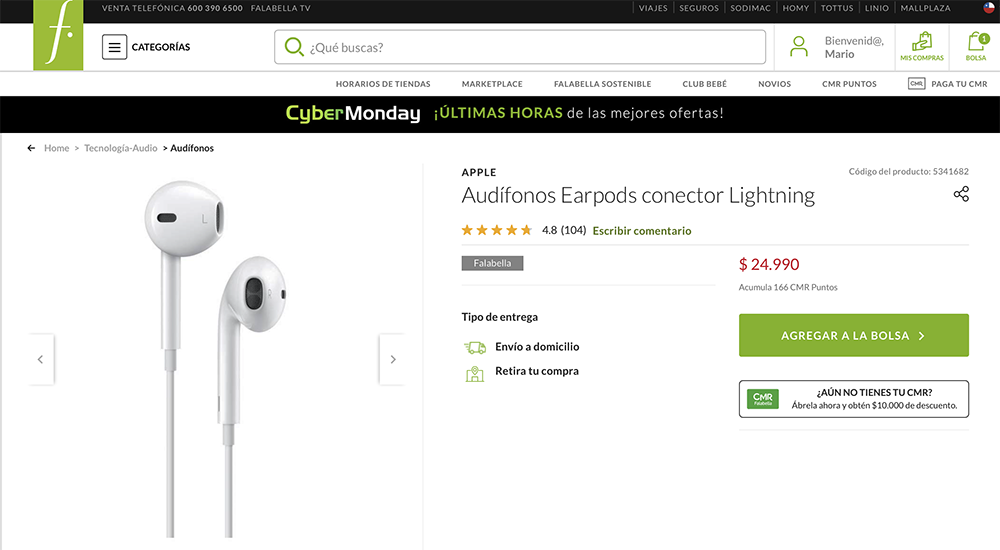Click the Falabella green logo
The height and width of the screenshot is (550, 1000).
point(58,35)
